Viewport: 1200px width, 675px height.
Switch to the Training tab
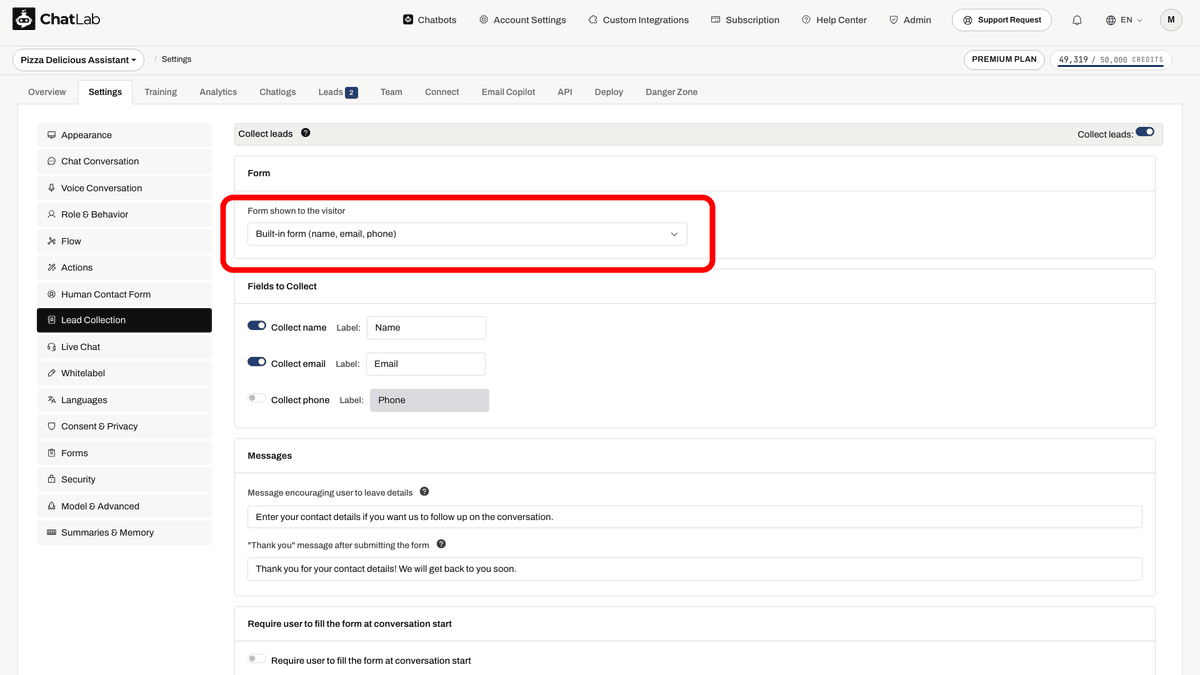160,92
